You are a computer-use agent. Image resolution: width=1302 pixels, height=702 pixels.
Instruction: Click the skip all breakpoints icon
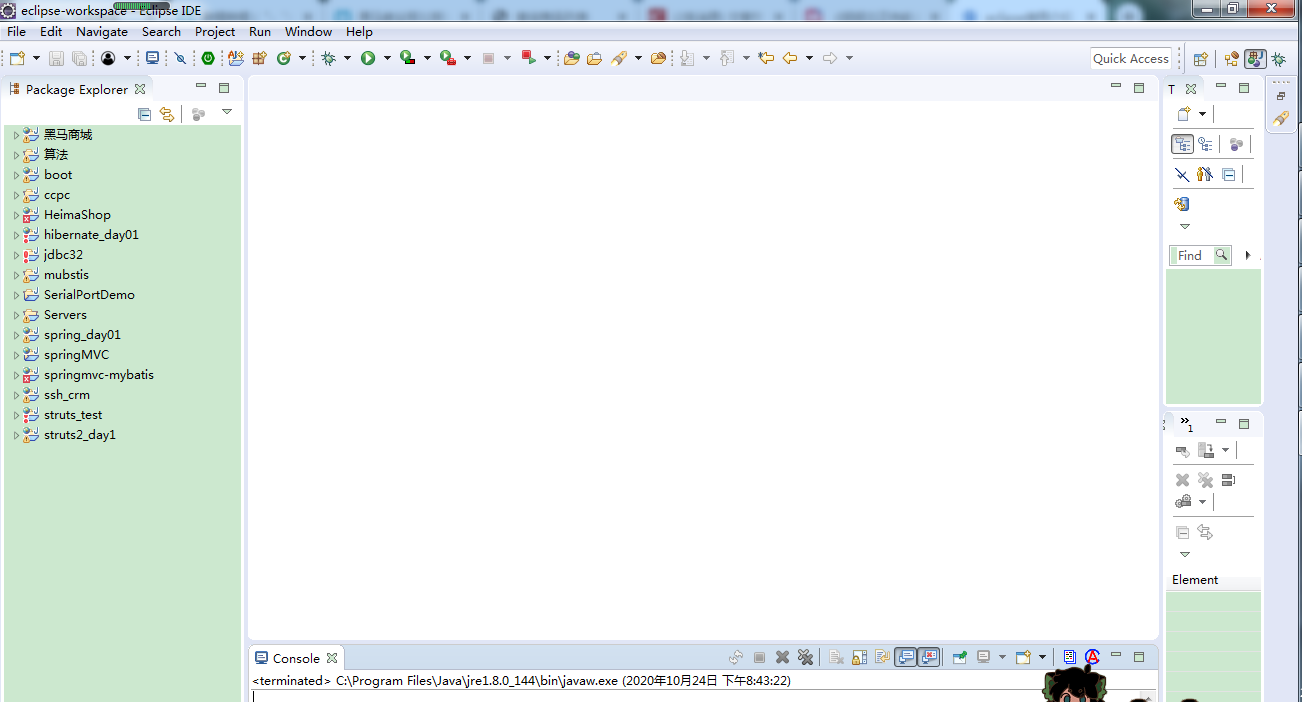[x=180, y=58]
